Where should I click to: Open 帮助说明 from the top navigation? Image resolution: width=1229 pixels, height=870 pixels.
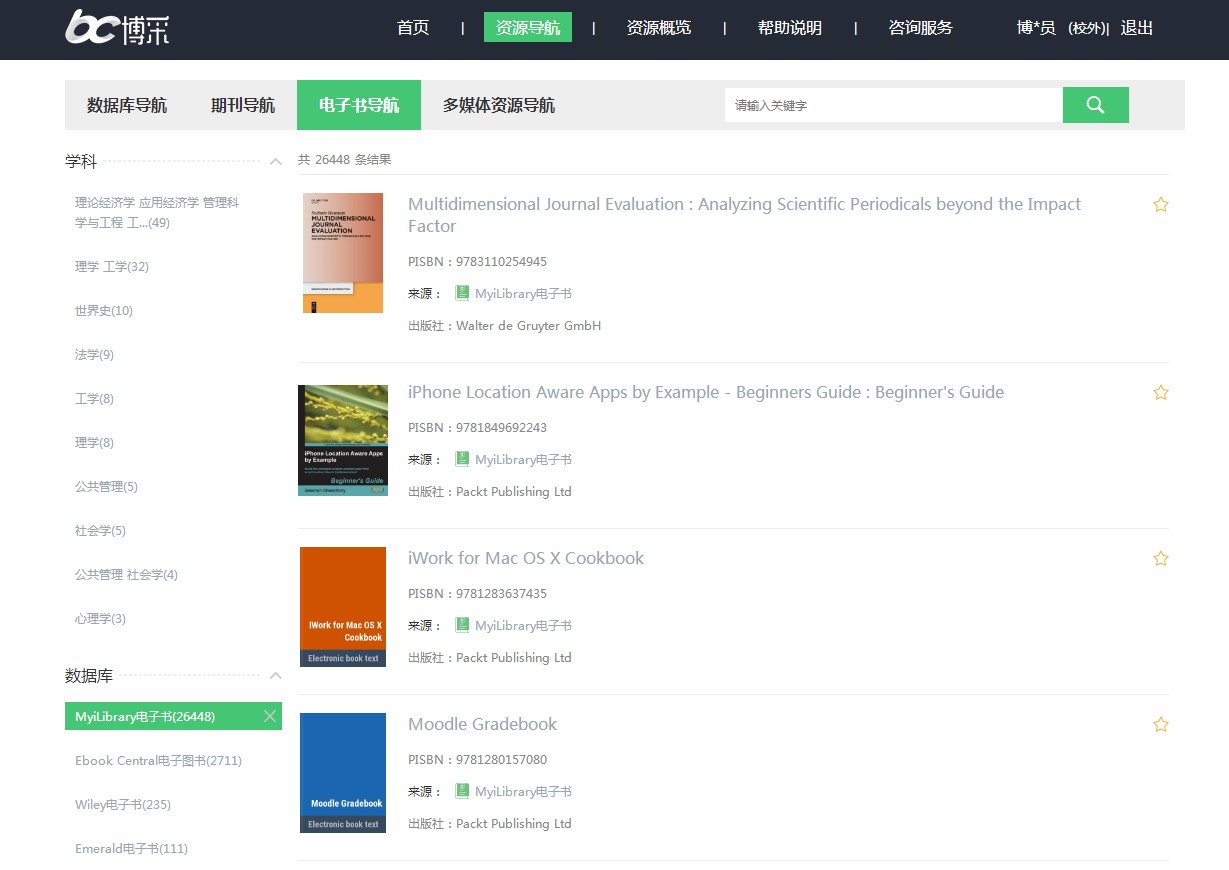[x=789, y=28]
